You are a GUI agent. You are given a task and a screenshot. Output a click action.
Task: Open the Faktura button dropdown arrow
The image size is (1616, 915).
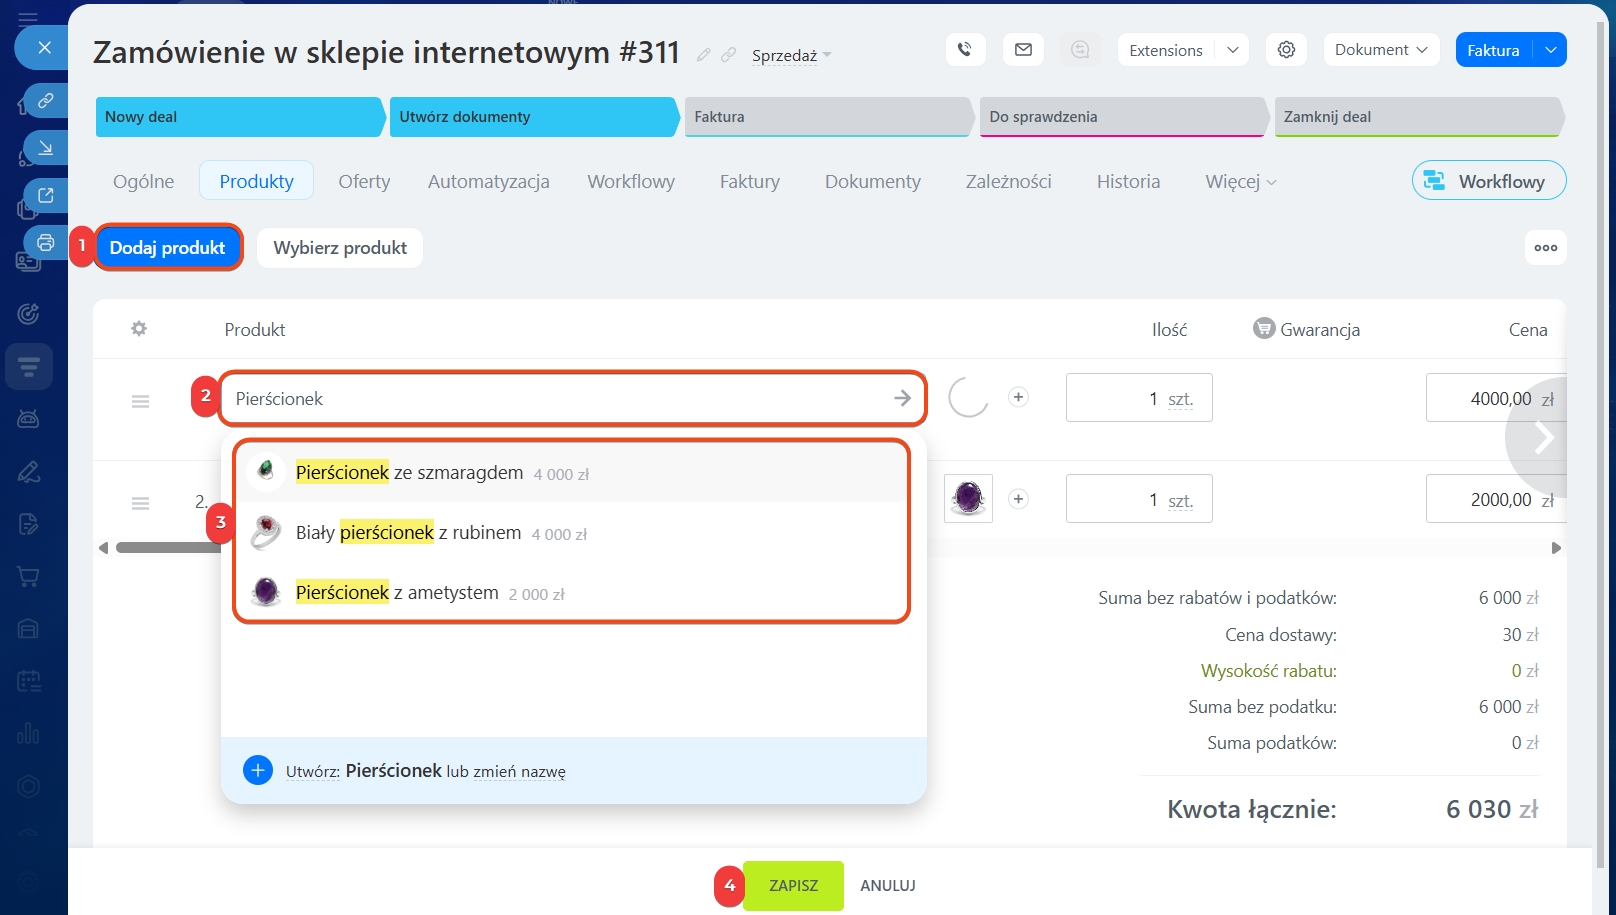pyautogui.click(x=1550, y=49)
